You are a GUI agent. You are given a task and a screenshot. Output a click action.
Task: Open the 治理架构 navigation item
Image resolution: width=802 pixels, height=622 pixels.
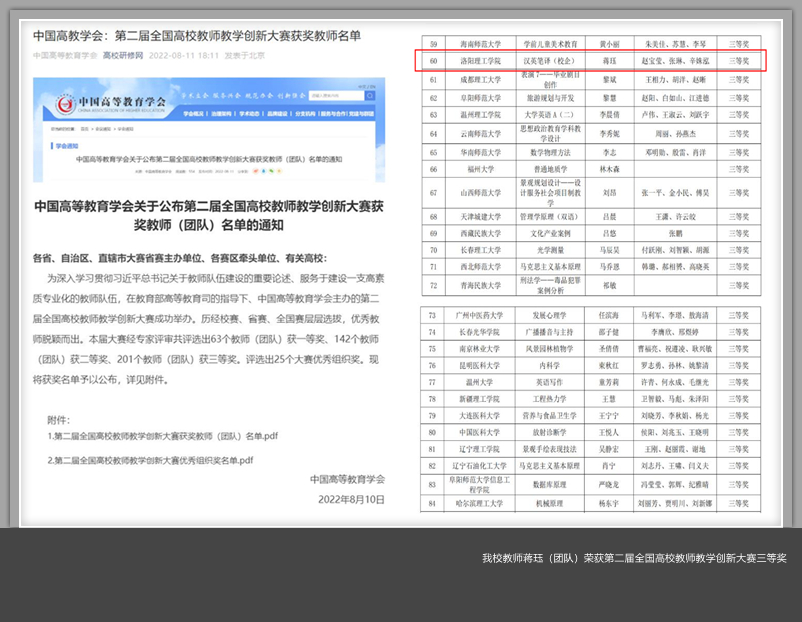click(222, 114)
